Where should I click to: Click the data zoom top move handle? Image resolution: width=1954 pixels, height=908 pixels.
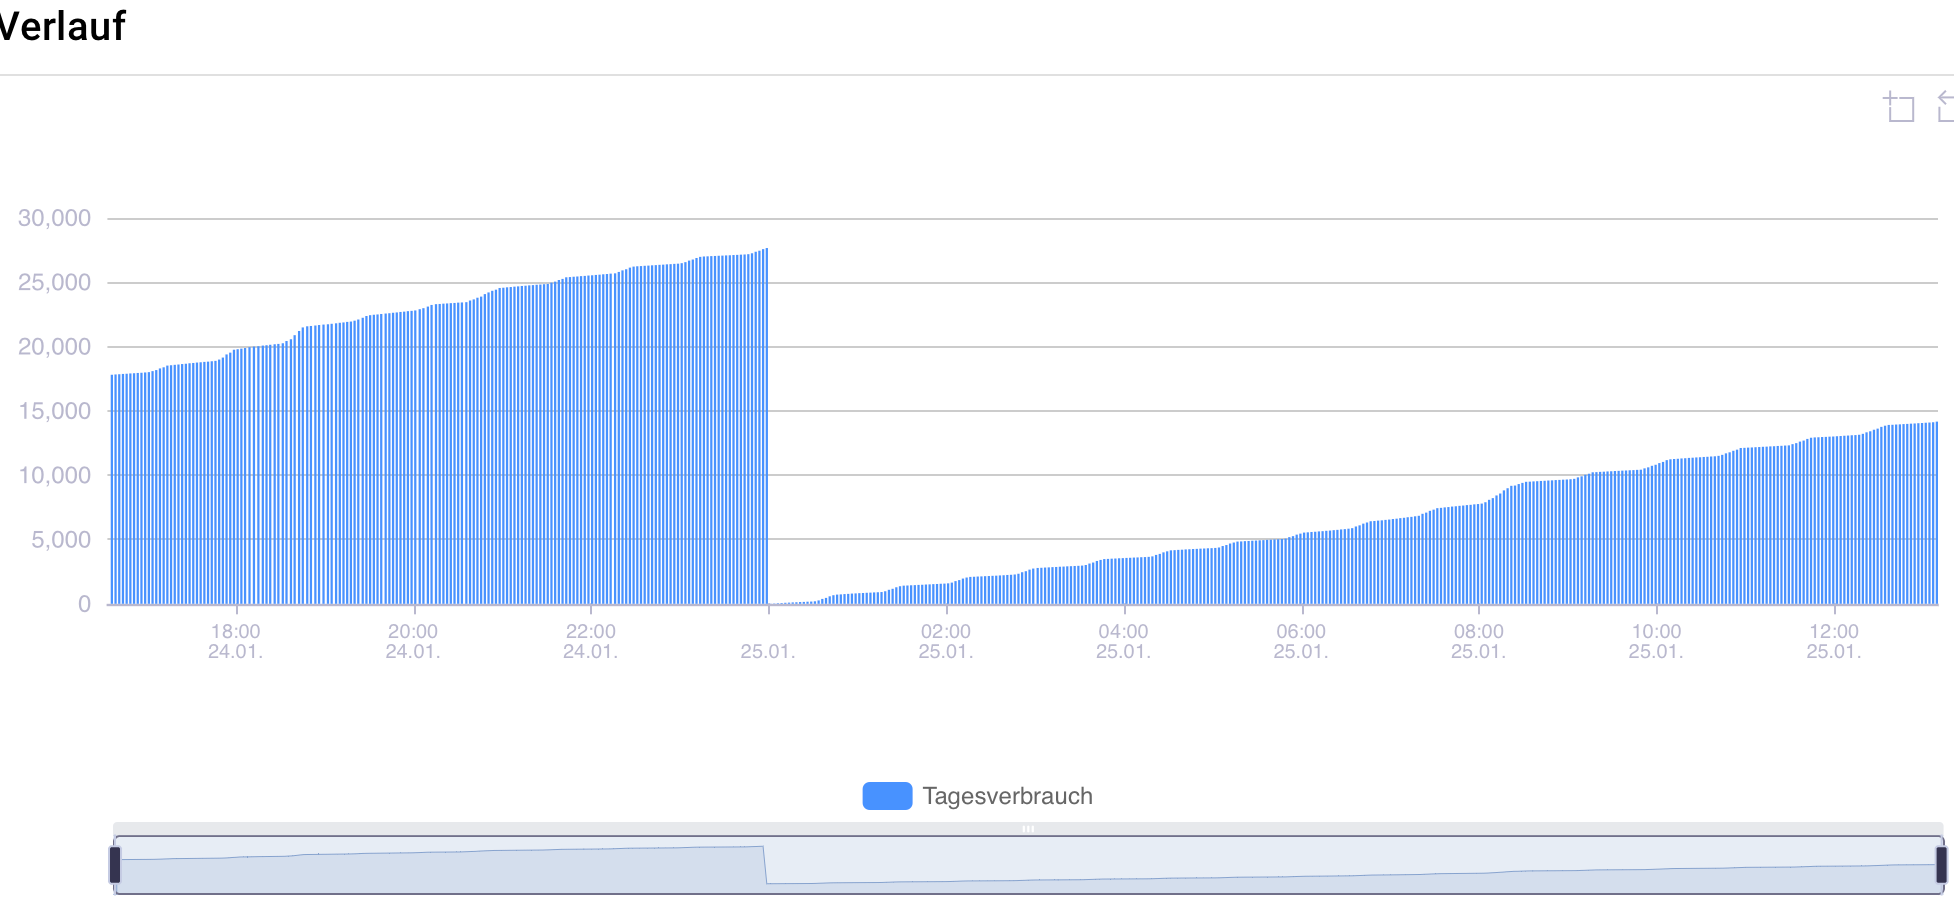[1028, 829]
